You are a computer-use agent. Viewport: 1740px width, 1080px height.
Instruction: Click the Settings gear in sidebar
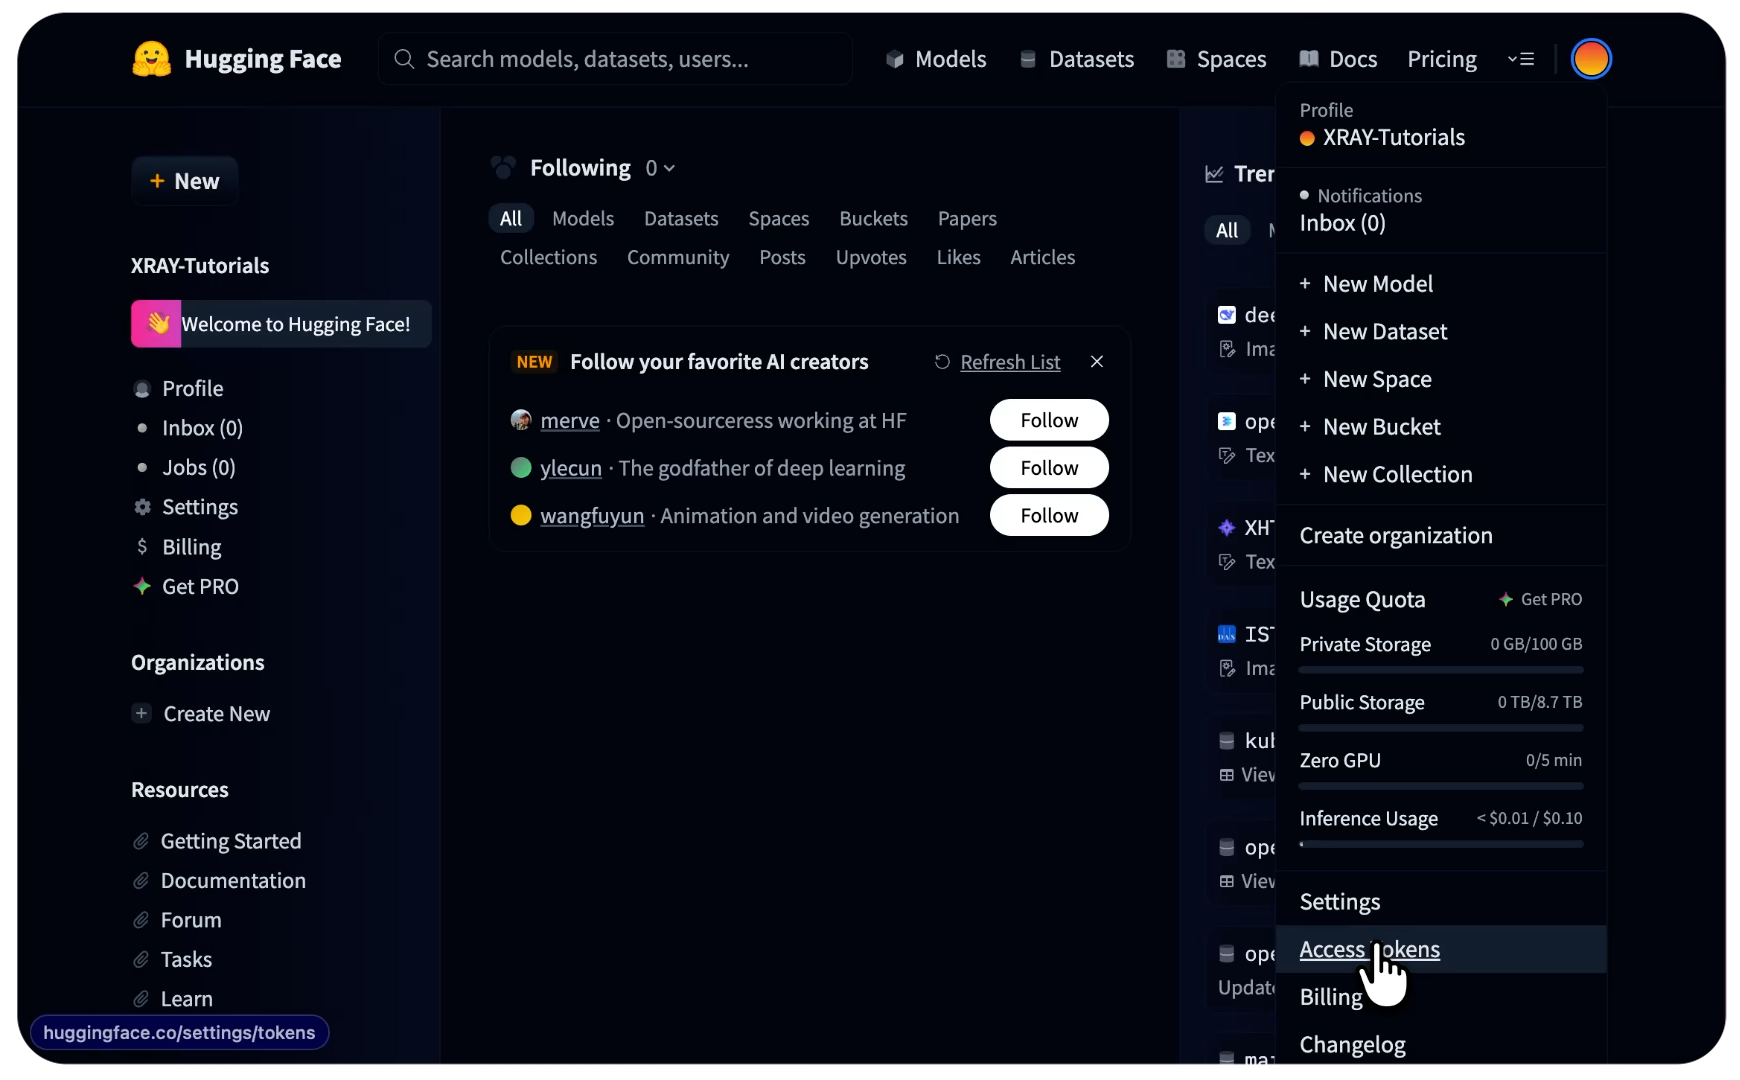click(143, 507)
